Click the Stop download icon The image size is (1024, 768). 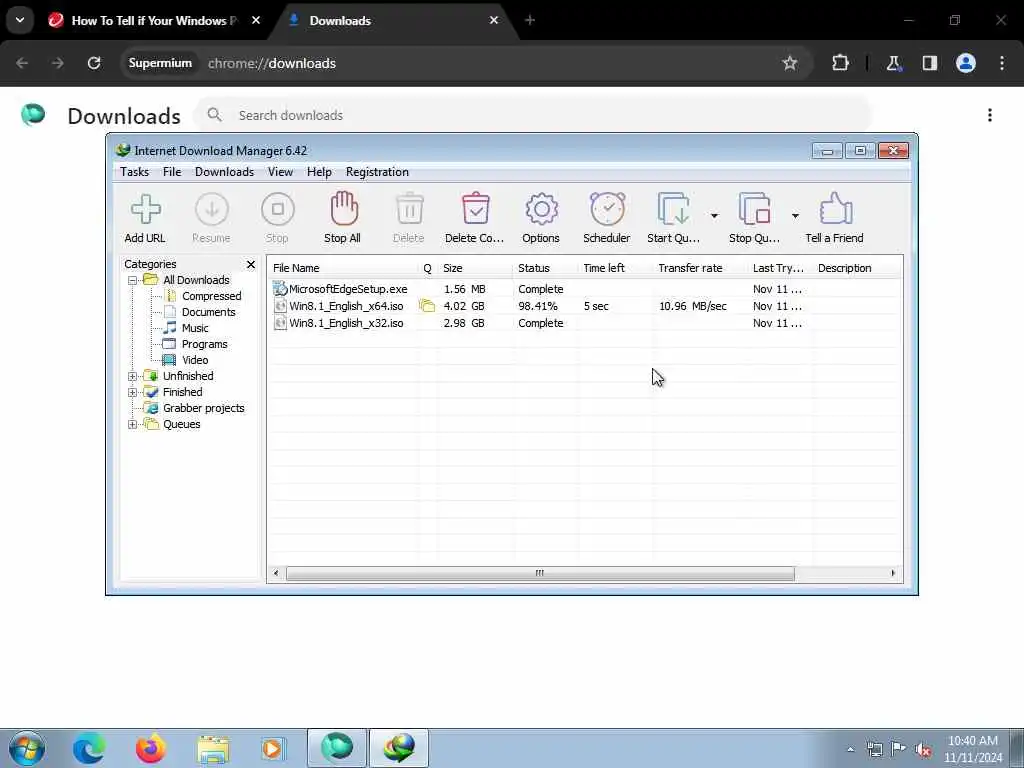[x=278, y=210]
